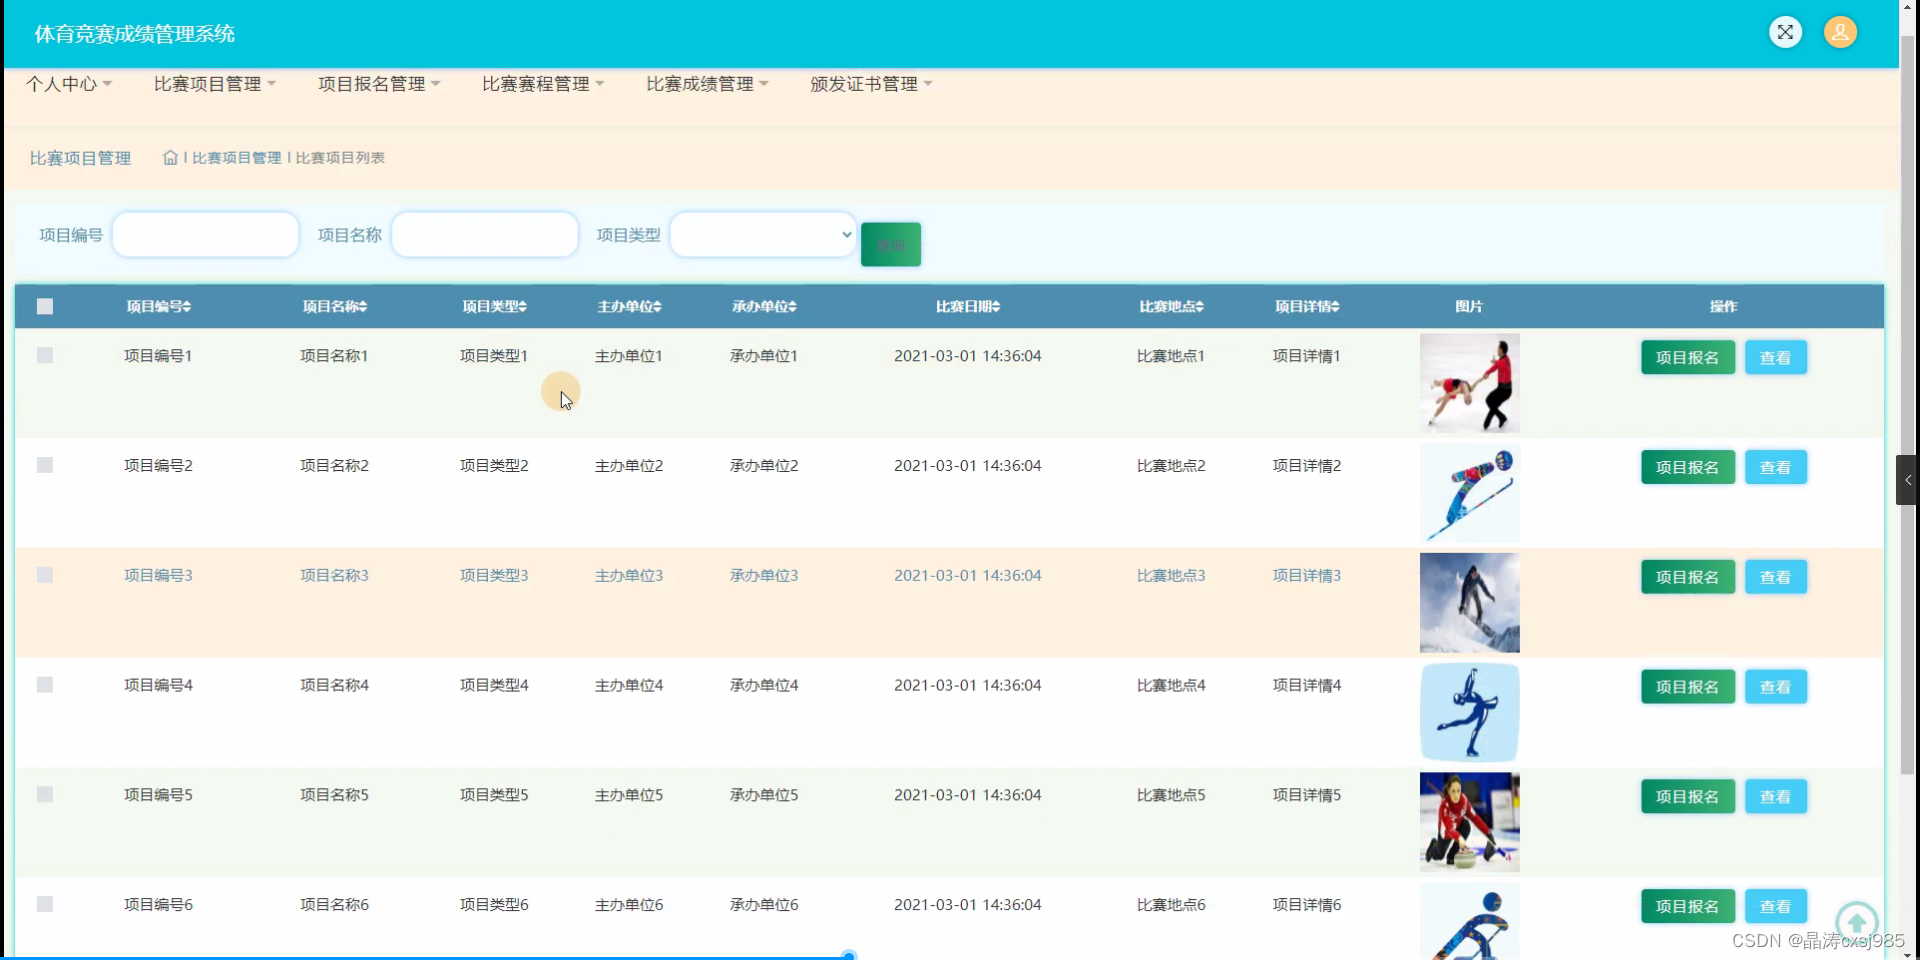
Task: Click the cell 项目详情5
Action: coord(1307,796)
